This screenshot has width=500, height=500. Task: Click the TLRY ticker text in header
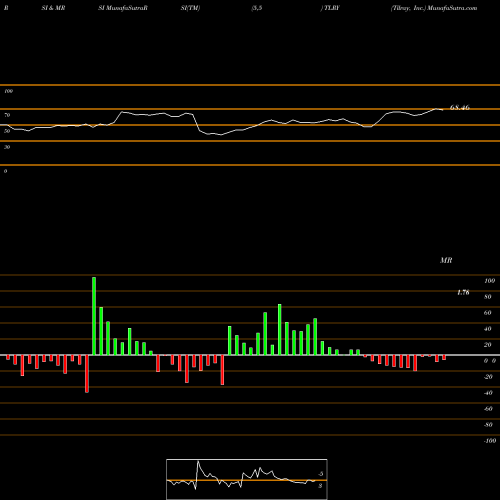(x=332, y=8)
